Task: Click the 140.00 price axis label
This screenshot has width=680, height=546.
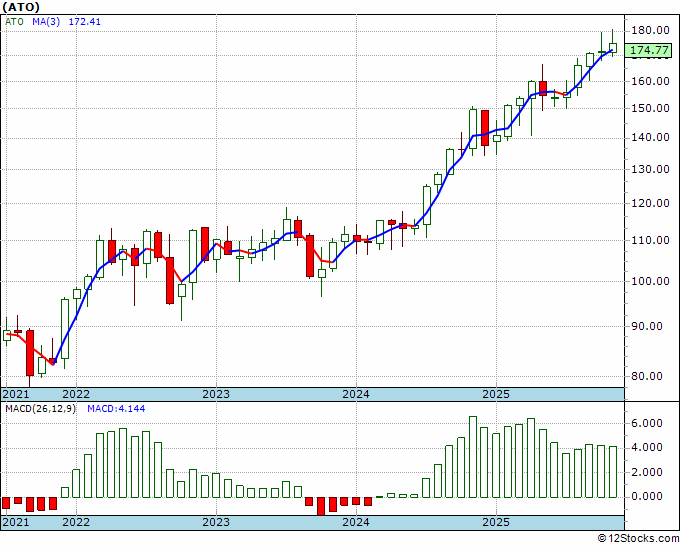Action: pos(650,137)
